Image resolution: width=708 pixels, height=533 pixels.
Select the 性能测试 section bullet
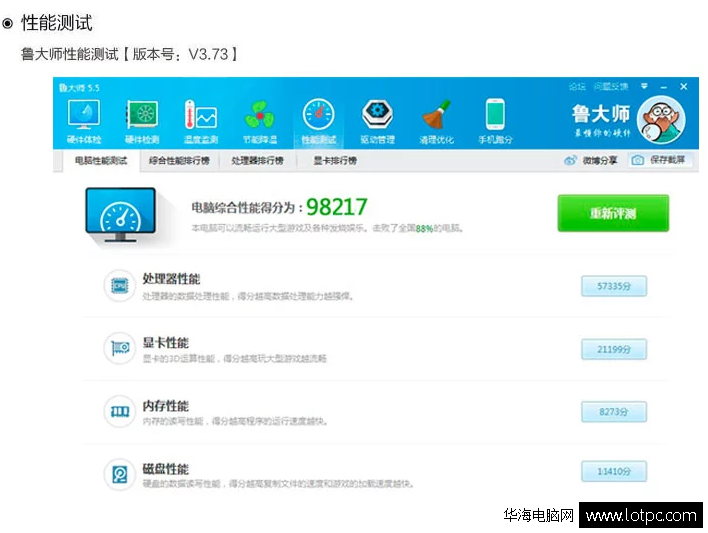[7, 23]
